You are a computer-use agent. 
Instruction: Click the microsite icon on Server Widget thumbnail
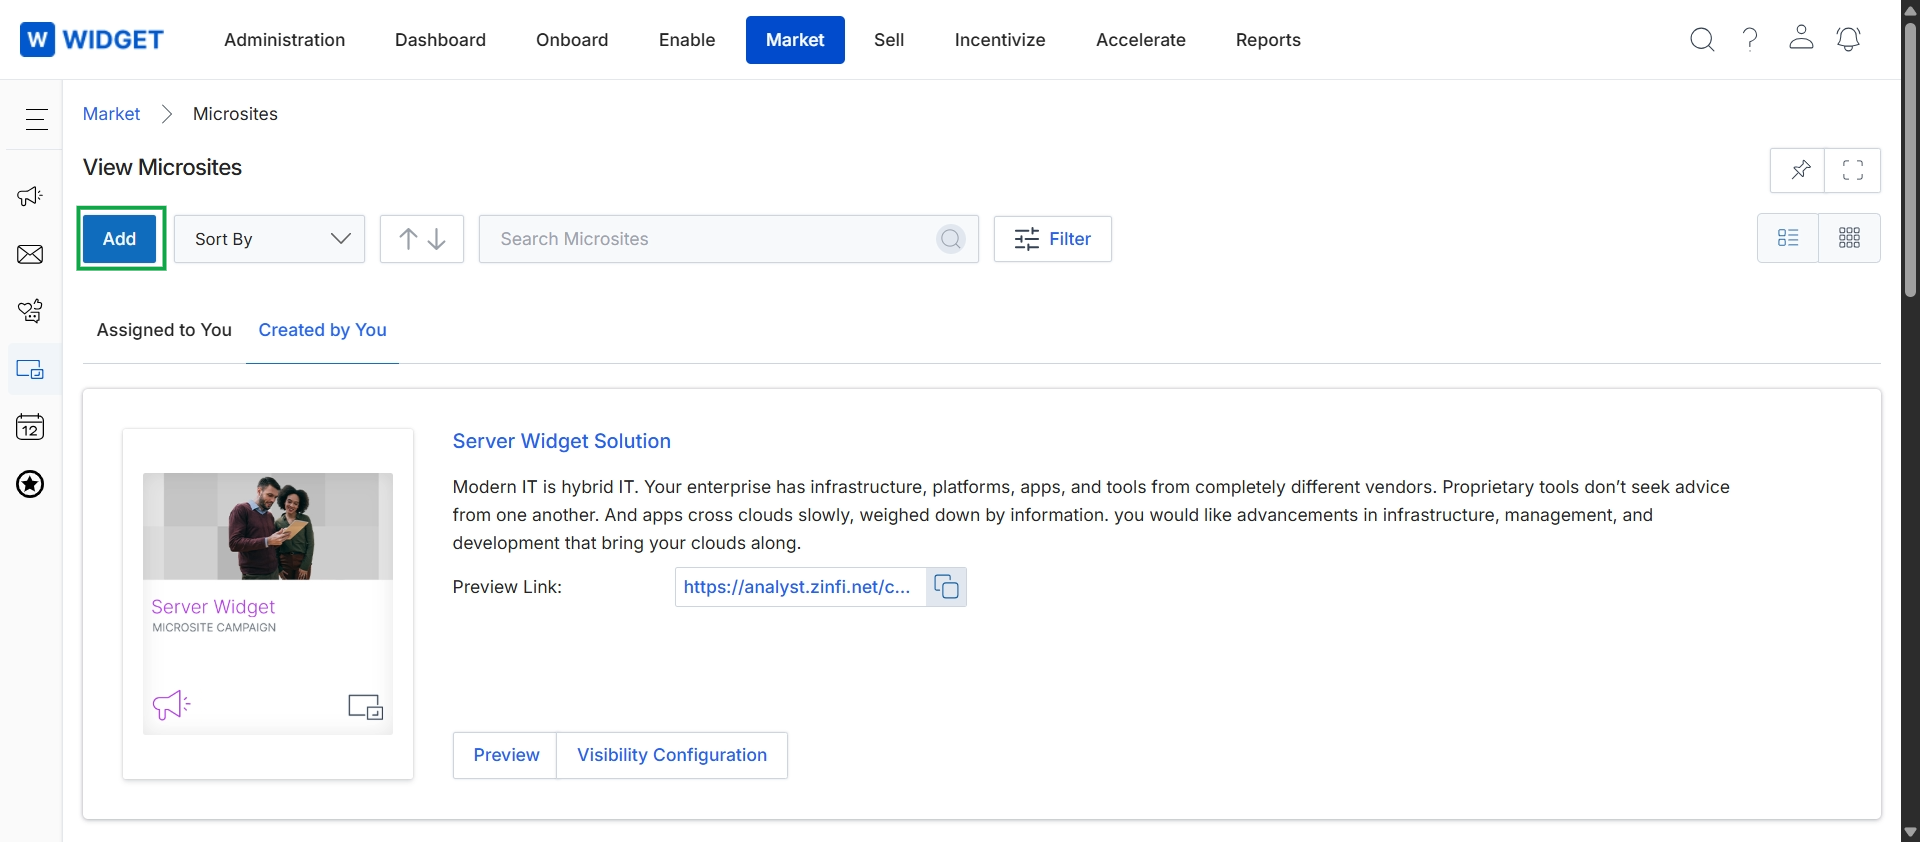365,707
